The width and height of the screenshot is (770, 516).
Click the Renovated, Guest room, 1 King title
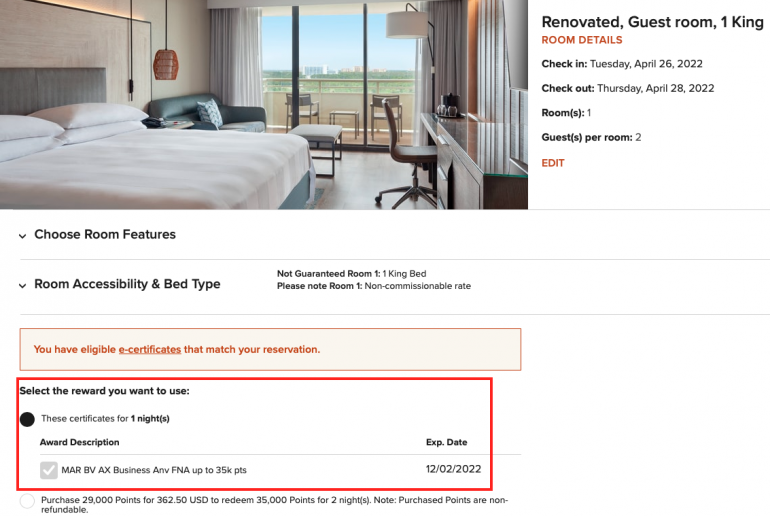[652, 22]
